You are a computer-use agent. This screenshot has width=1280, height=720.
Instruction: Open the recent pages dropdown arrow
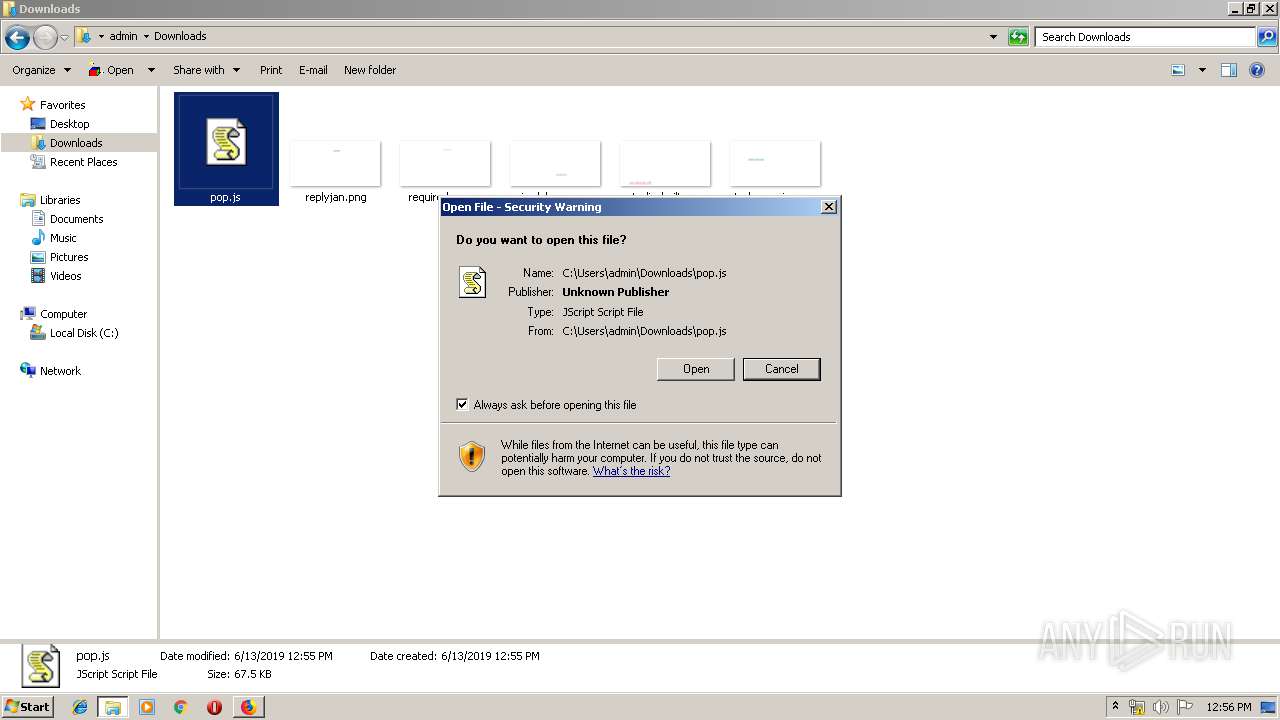click(x=65, y=38)
